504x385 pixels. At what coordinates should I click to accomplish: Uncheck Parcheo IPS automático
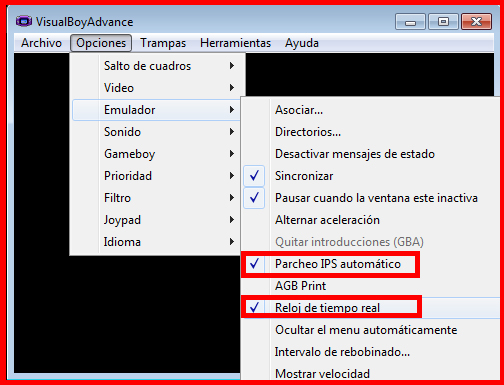(371, 264)
